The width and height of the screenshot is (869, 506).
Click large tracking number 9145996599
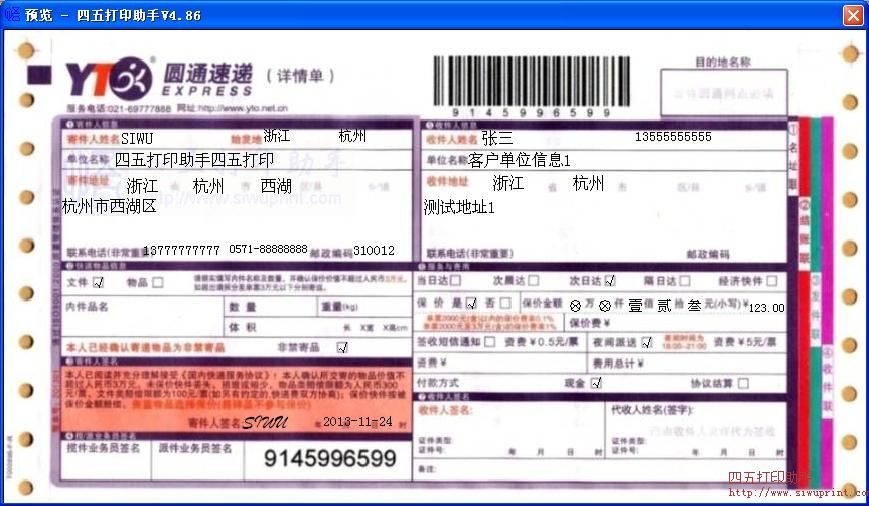(330, 458)
